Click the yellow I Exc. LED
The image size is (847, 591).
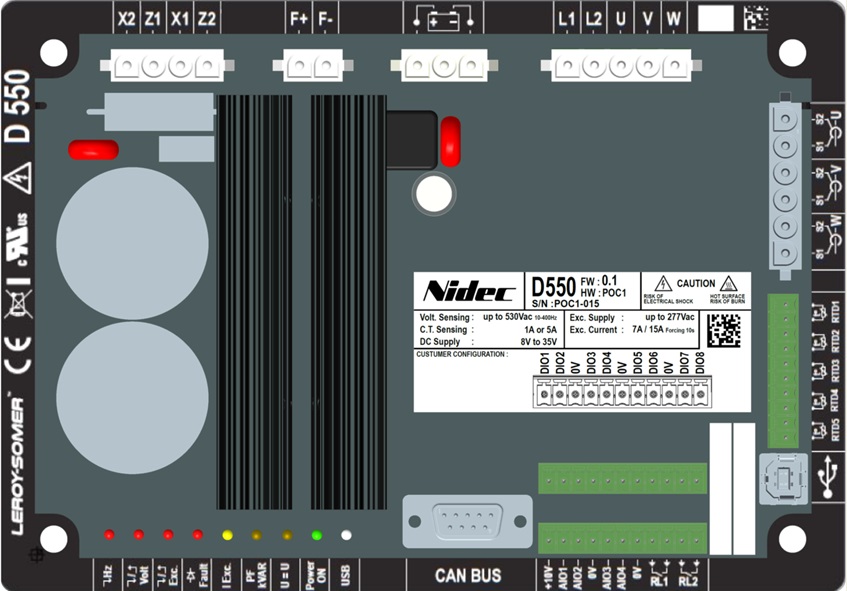pos(227,535)
